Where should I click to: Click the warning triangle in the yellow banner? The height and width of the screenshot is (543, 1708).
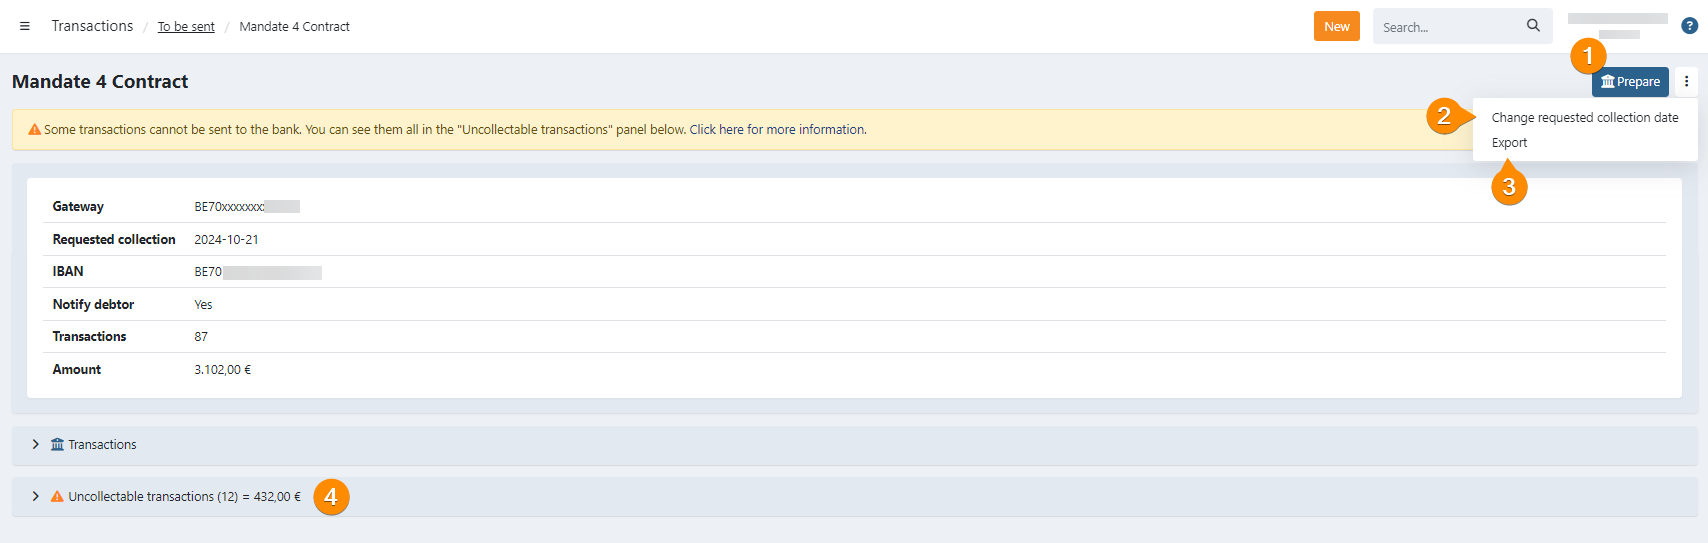point(34,130)
